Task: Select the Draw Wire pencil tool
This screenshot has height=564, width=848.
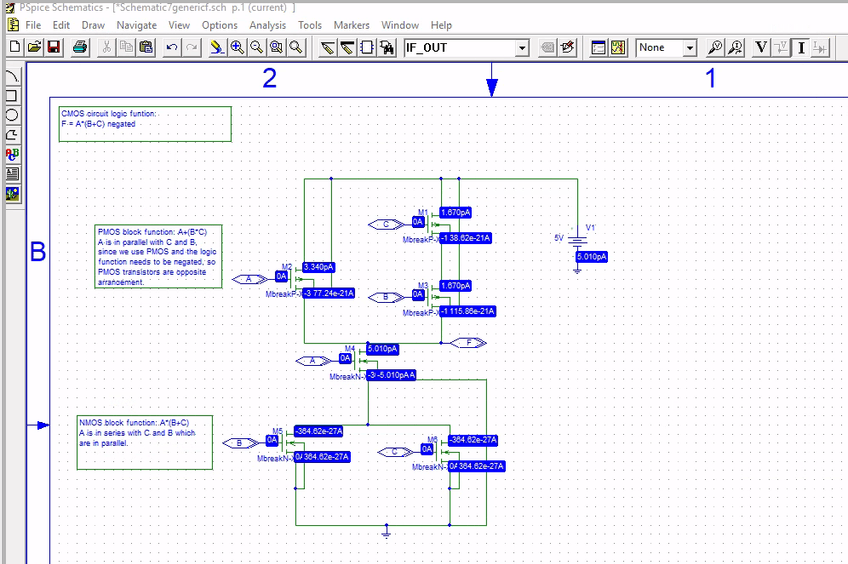Action: tap(327, 47)
